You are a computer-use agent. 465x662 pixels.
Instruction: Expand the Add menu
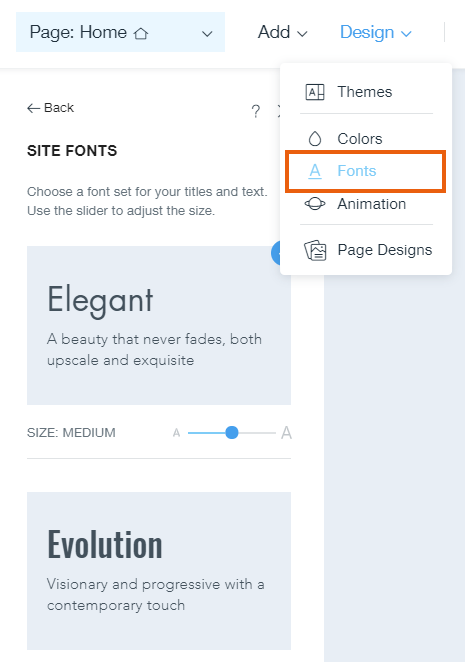point(283,32)
